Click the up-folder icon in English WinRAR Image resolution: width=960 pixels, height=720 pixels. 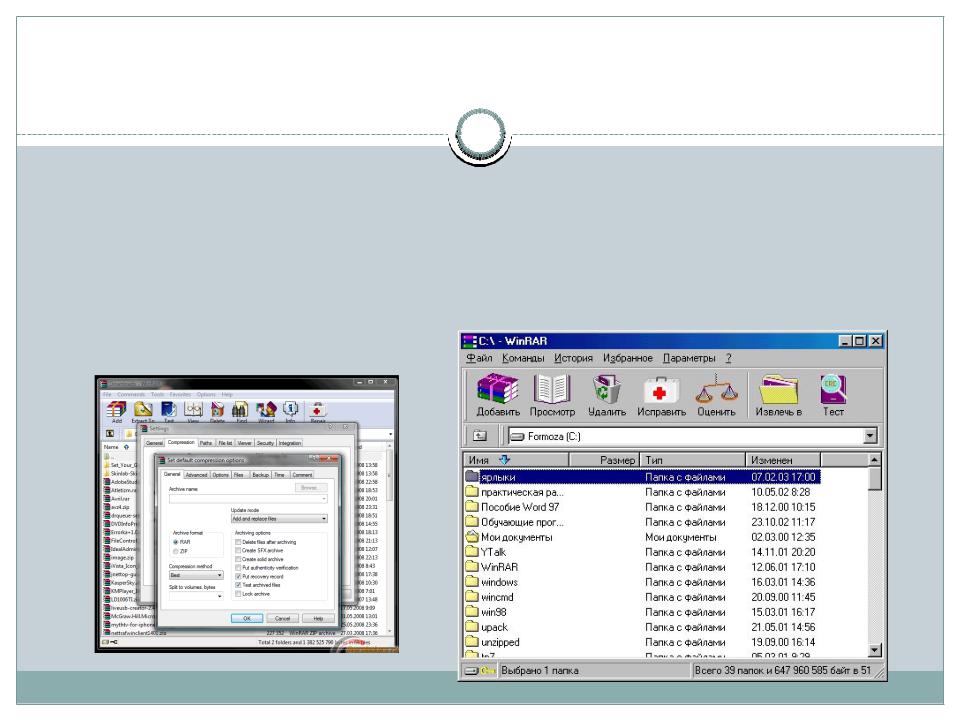(x=110, y=433)
